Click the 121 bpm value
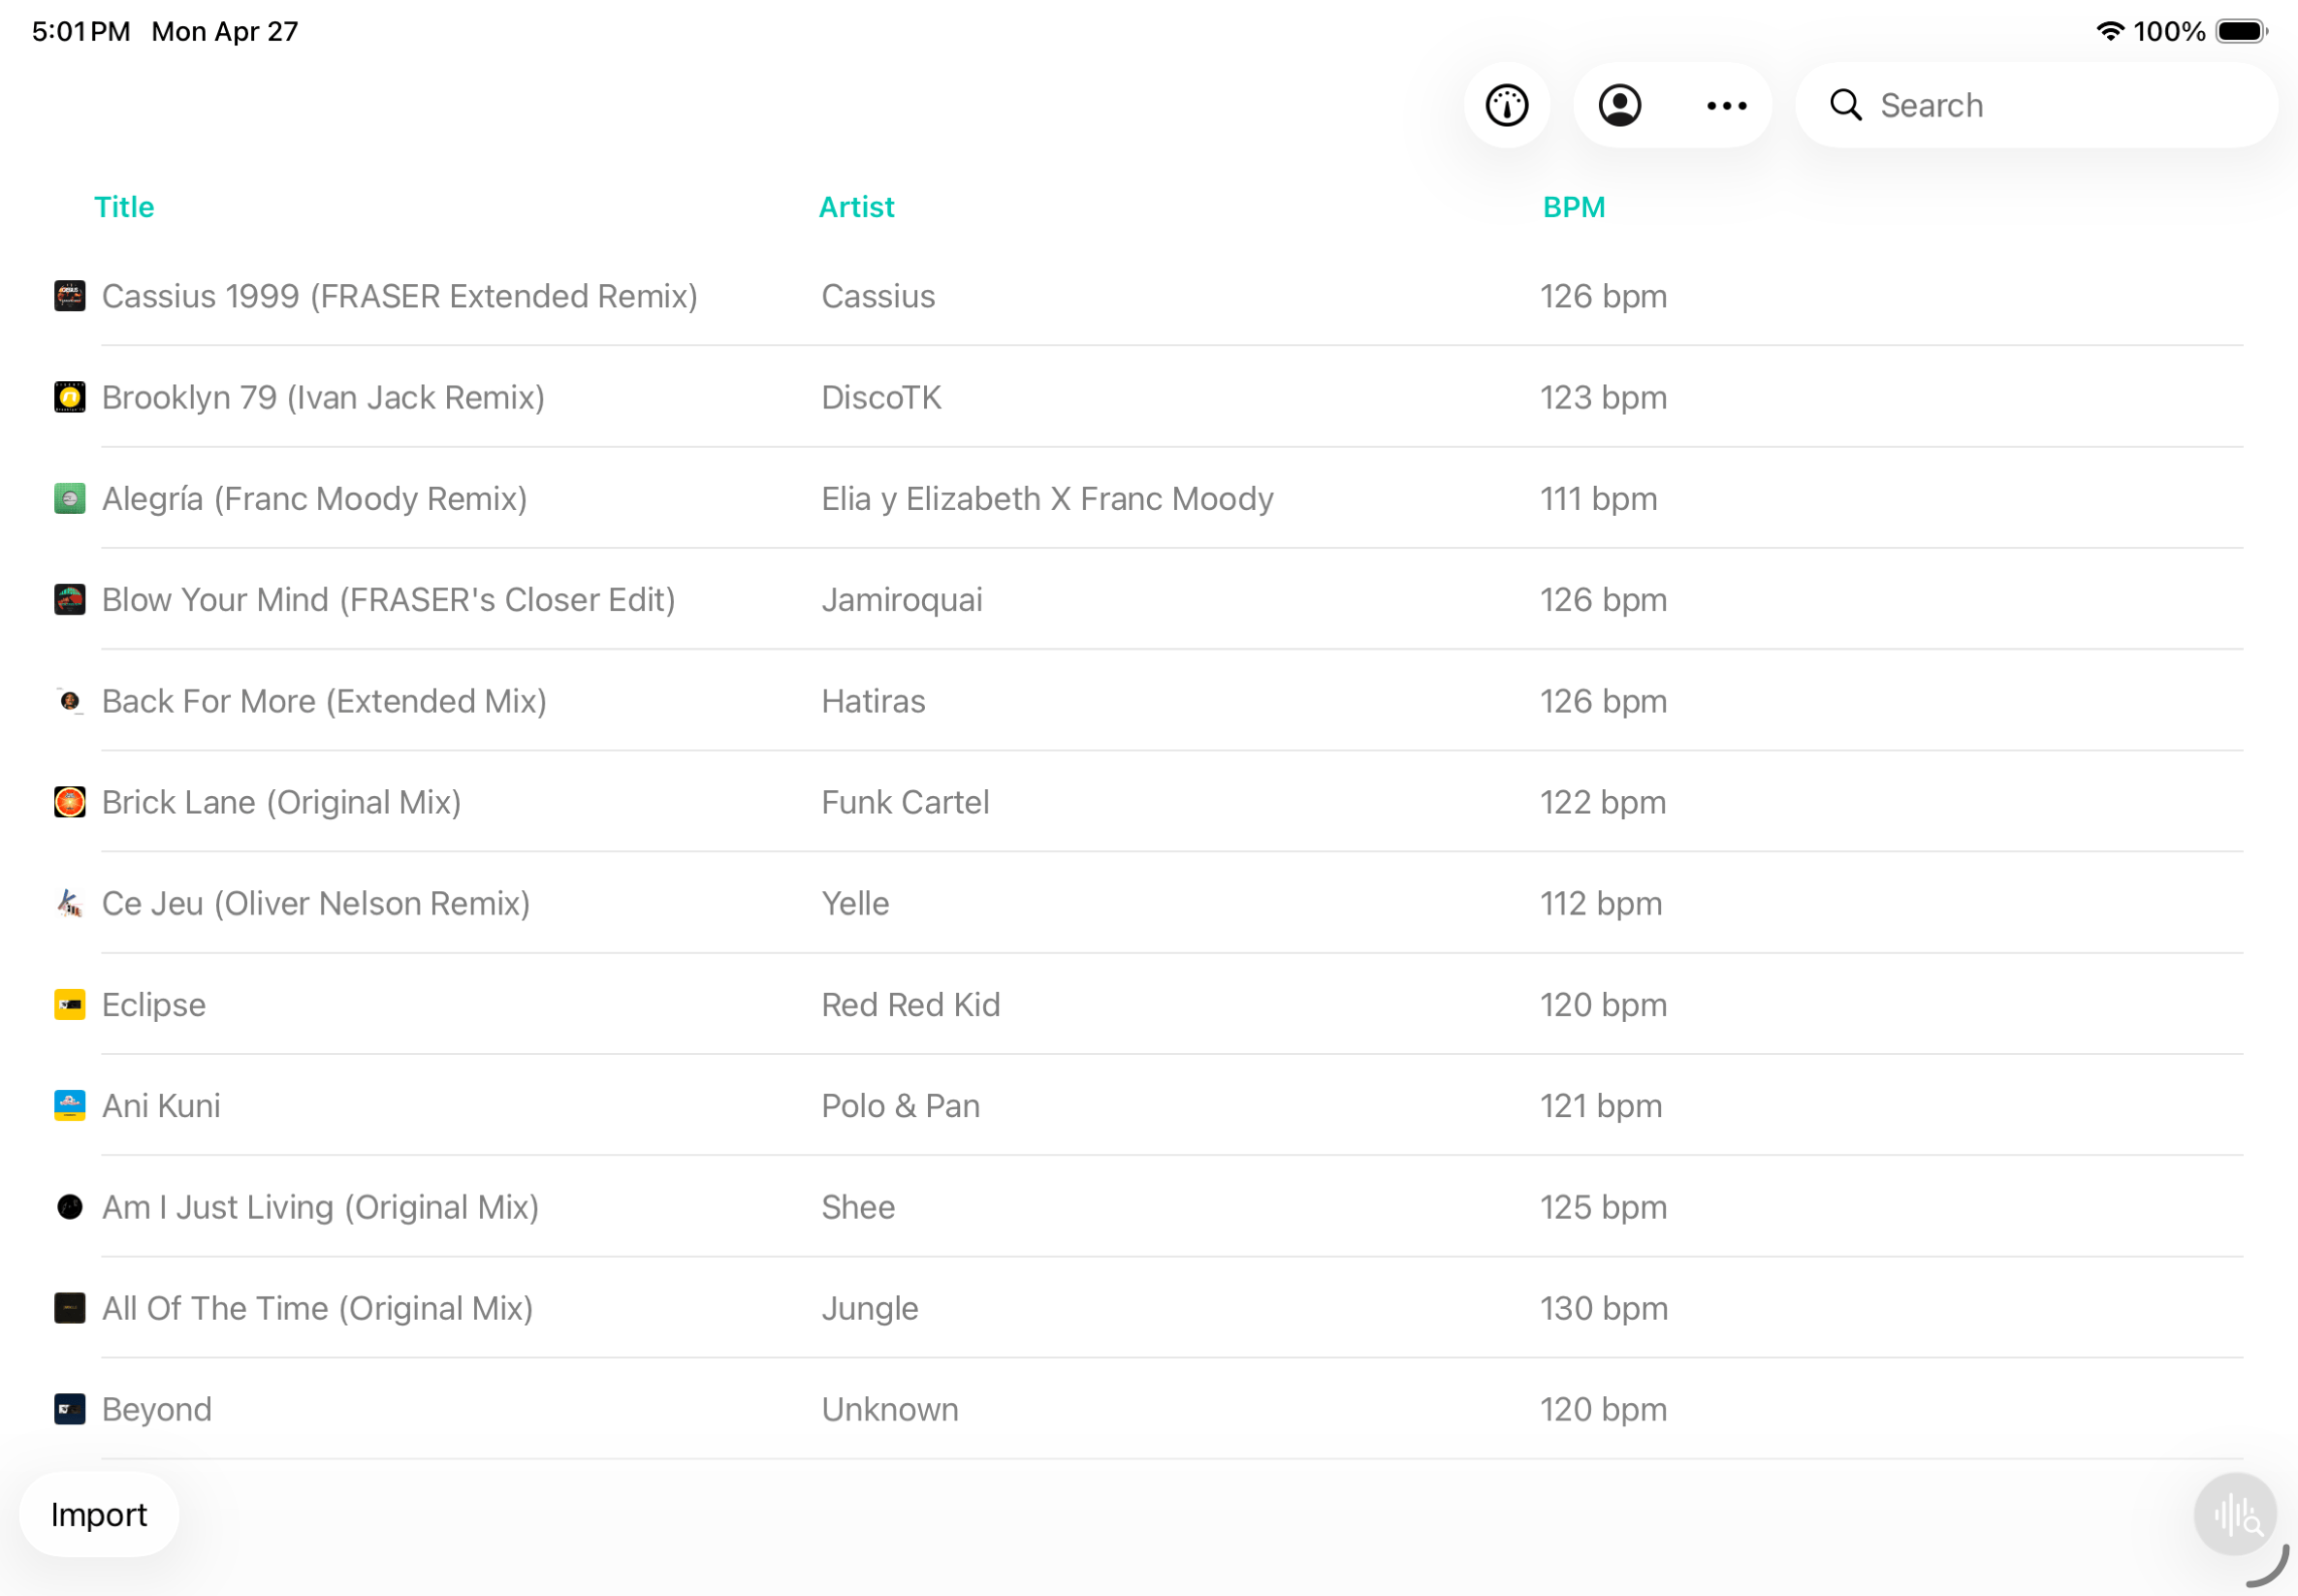The image size is (2298, 1596). [x=1601, y=1105]
